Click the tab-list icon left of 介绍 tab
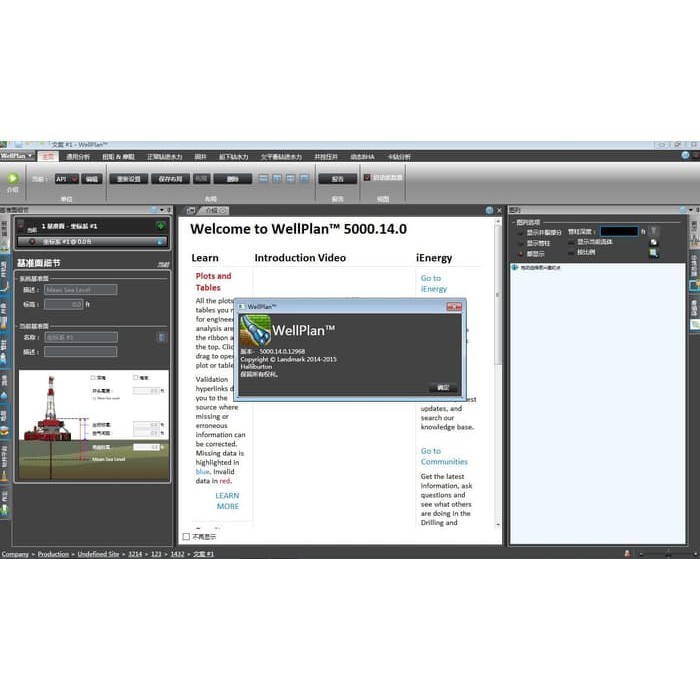Viewport: 700px width, 700px height. coord(191,210)
